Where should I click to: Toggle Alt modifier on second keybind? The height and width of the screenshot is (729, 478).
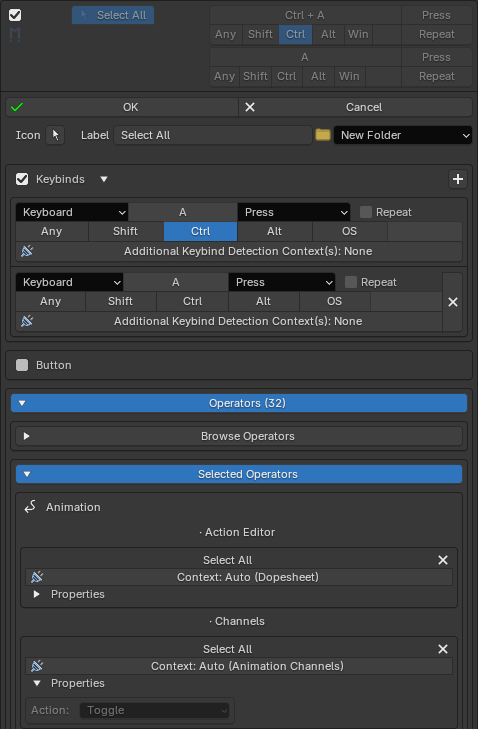click(264, 302)
